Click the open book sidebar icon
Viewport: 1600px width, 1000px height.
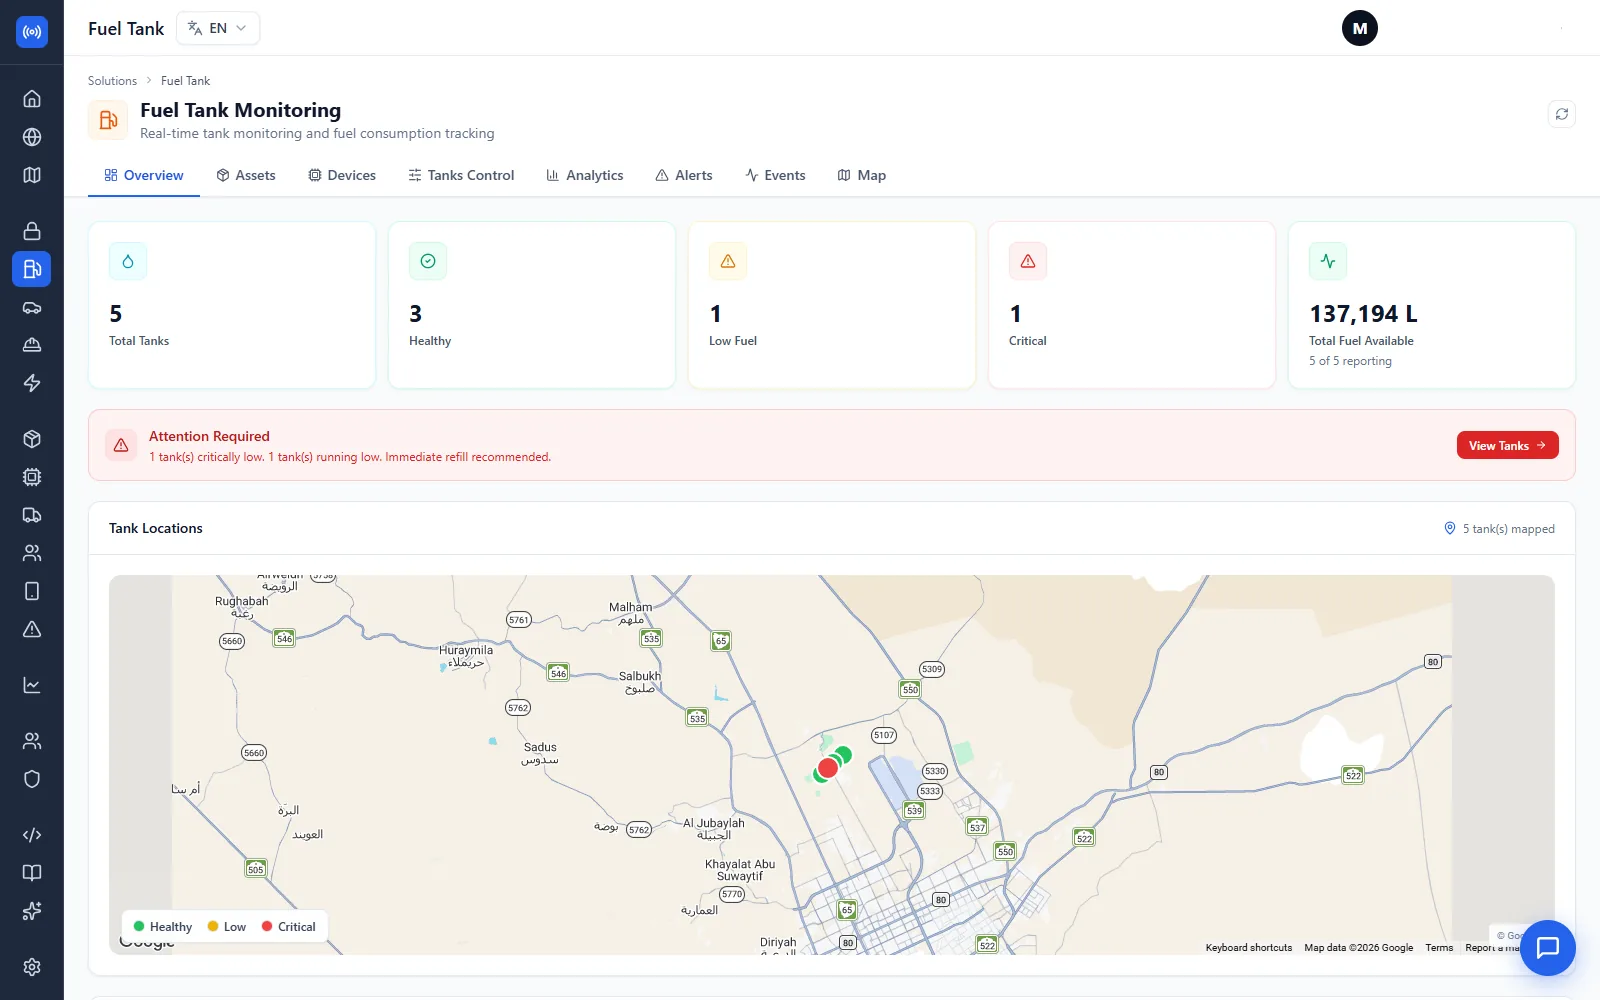[x=32, y=873]
